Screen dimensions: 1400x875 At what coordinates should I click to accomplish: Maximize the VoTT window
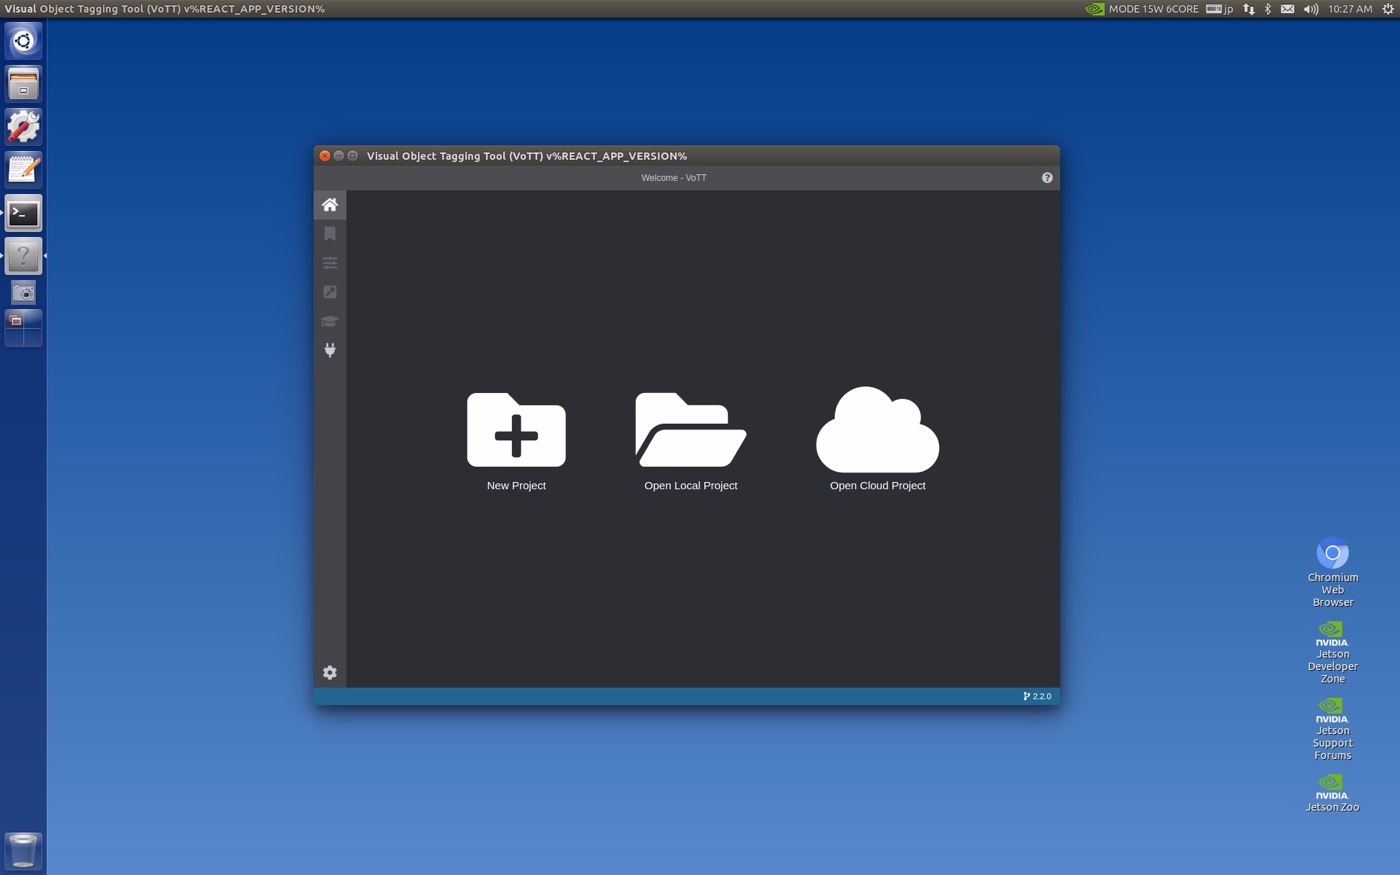point(353,156)
